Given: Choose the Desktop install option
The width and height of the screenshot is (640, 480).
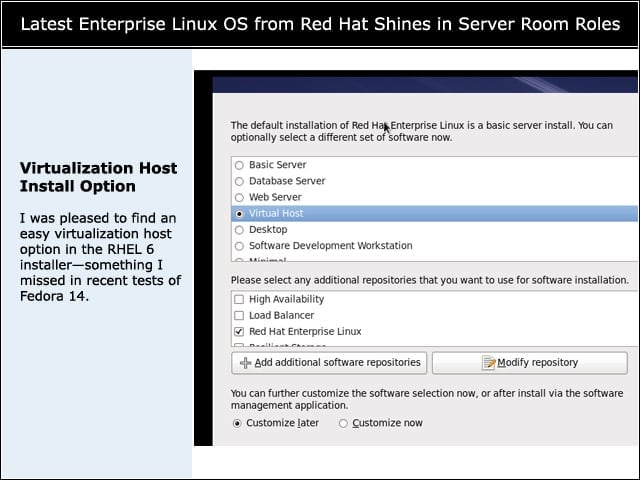Looking at the screenshot, I should 239,230.
